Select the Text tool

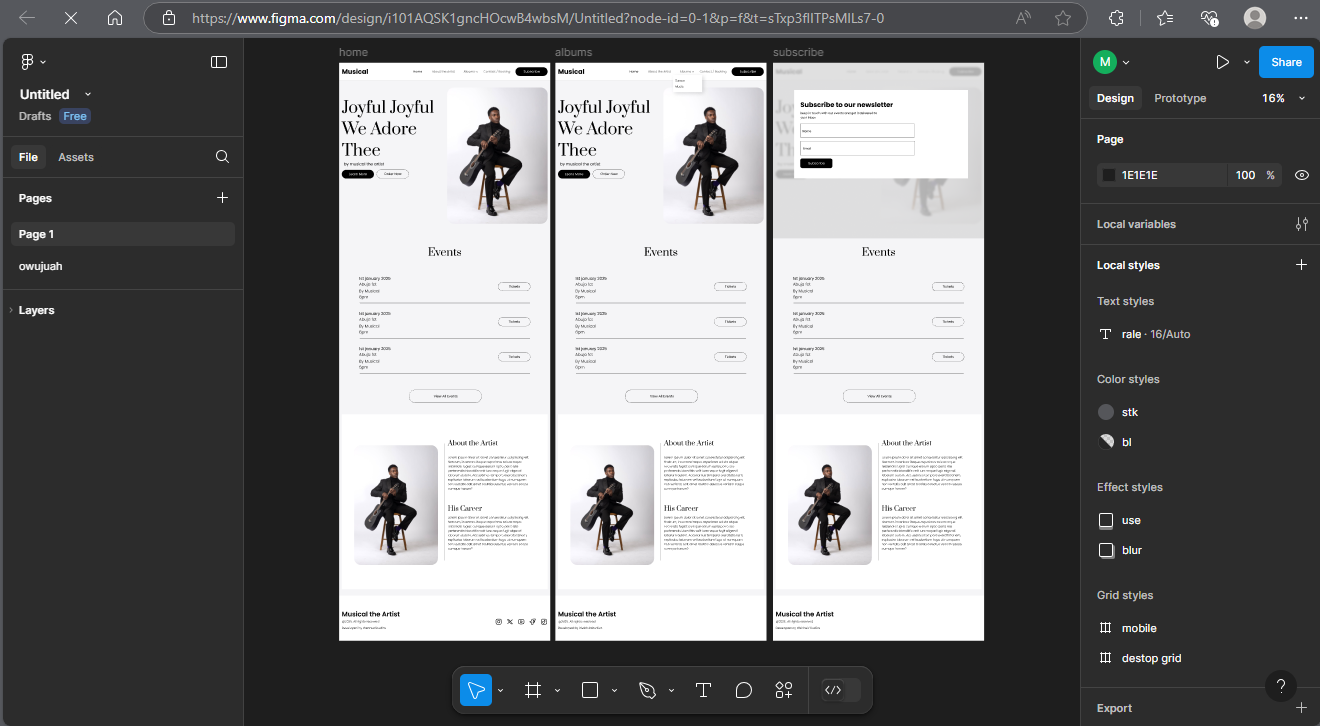click(x=703, y=690)
